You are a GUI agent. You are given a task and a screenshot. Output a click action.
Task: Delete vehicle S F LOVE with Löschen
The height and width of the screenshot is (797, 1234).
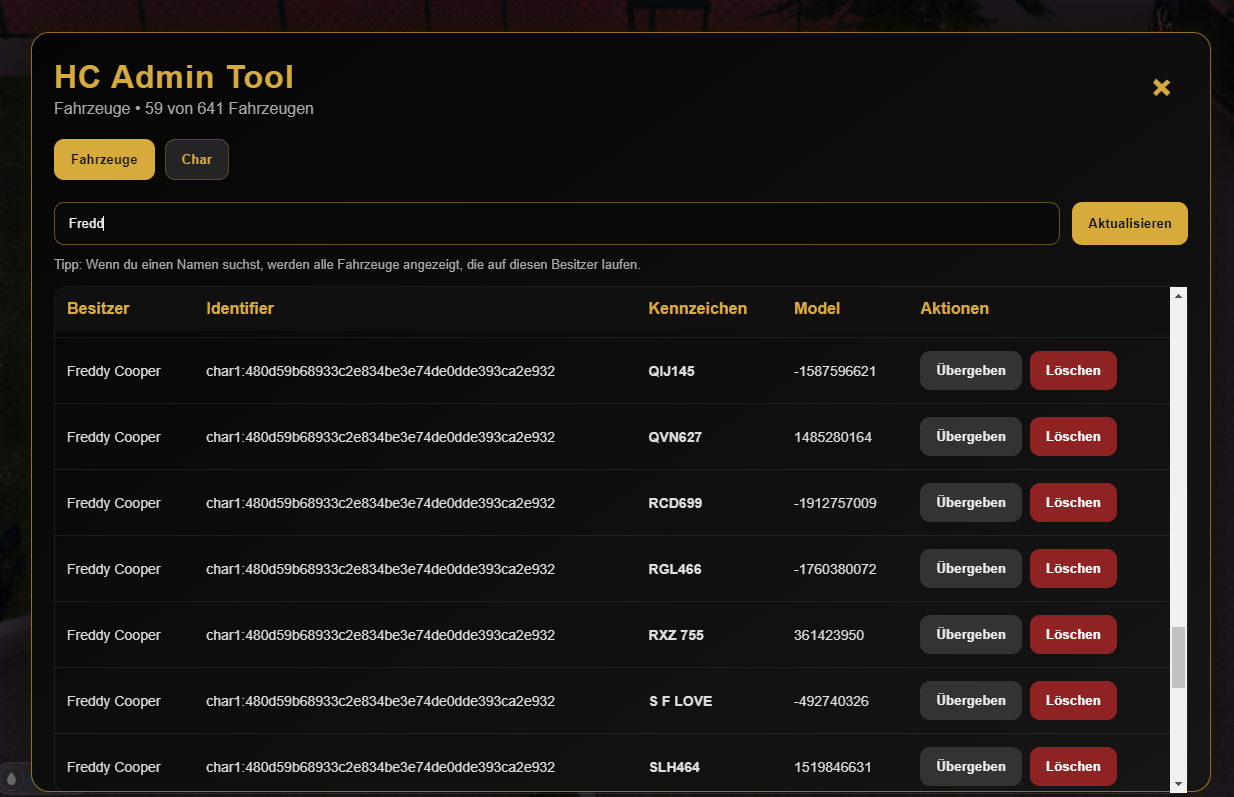[1073, 700]
